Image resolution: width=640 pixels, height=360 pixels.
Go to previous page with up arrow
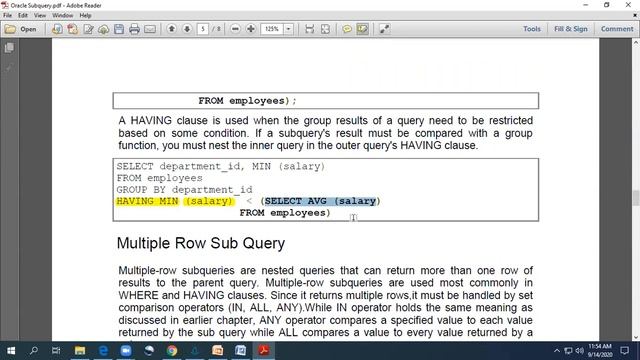tap(172, 29)
